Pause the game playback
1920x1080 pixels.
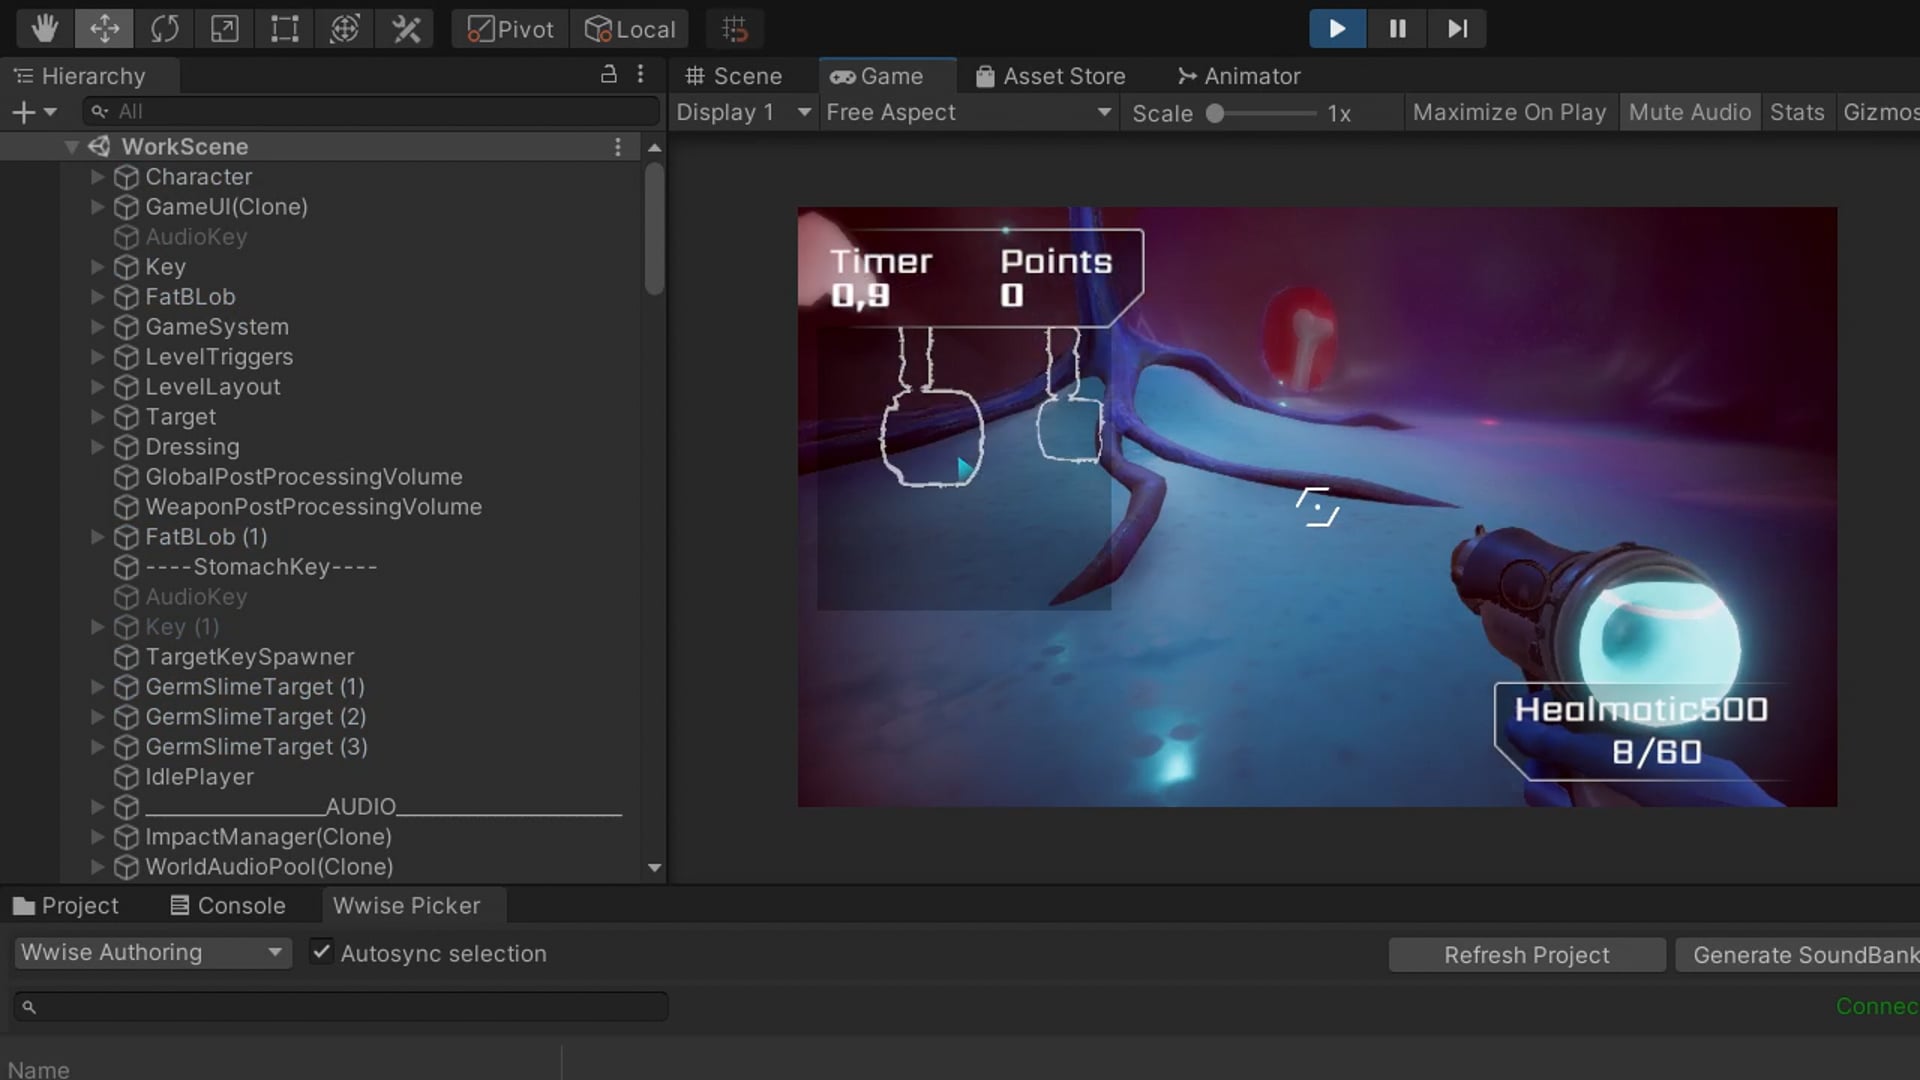[x=1397, y=29]
